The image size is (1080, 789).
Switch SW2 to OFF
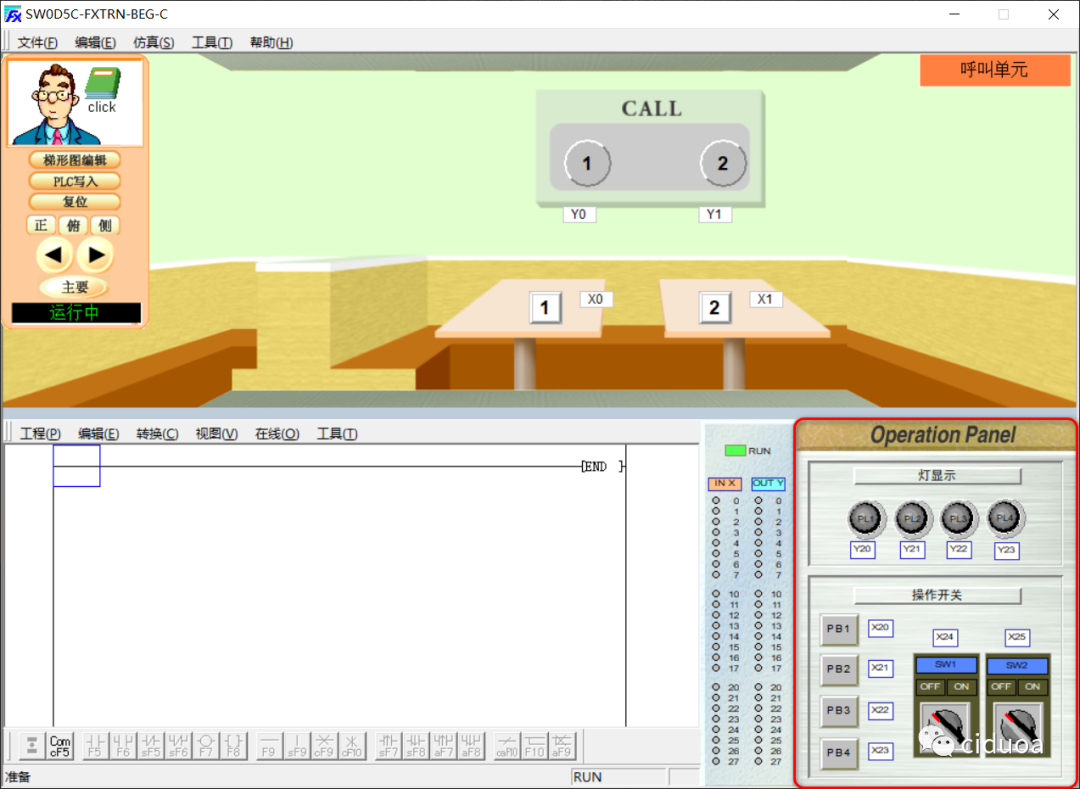pos(1000,687)
